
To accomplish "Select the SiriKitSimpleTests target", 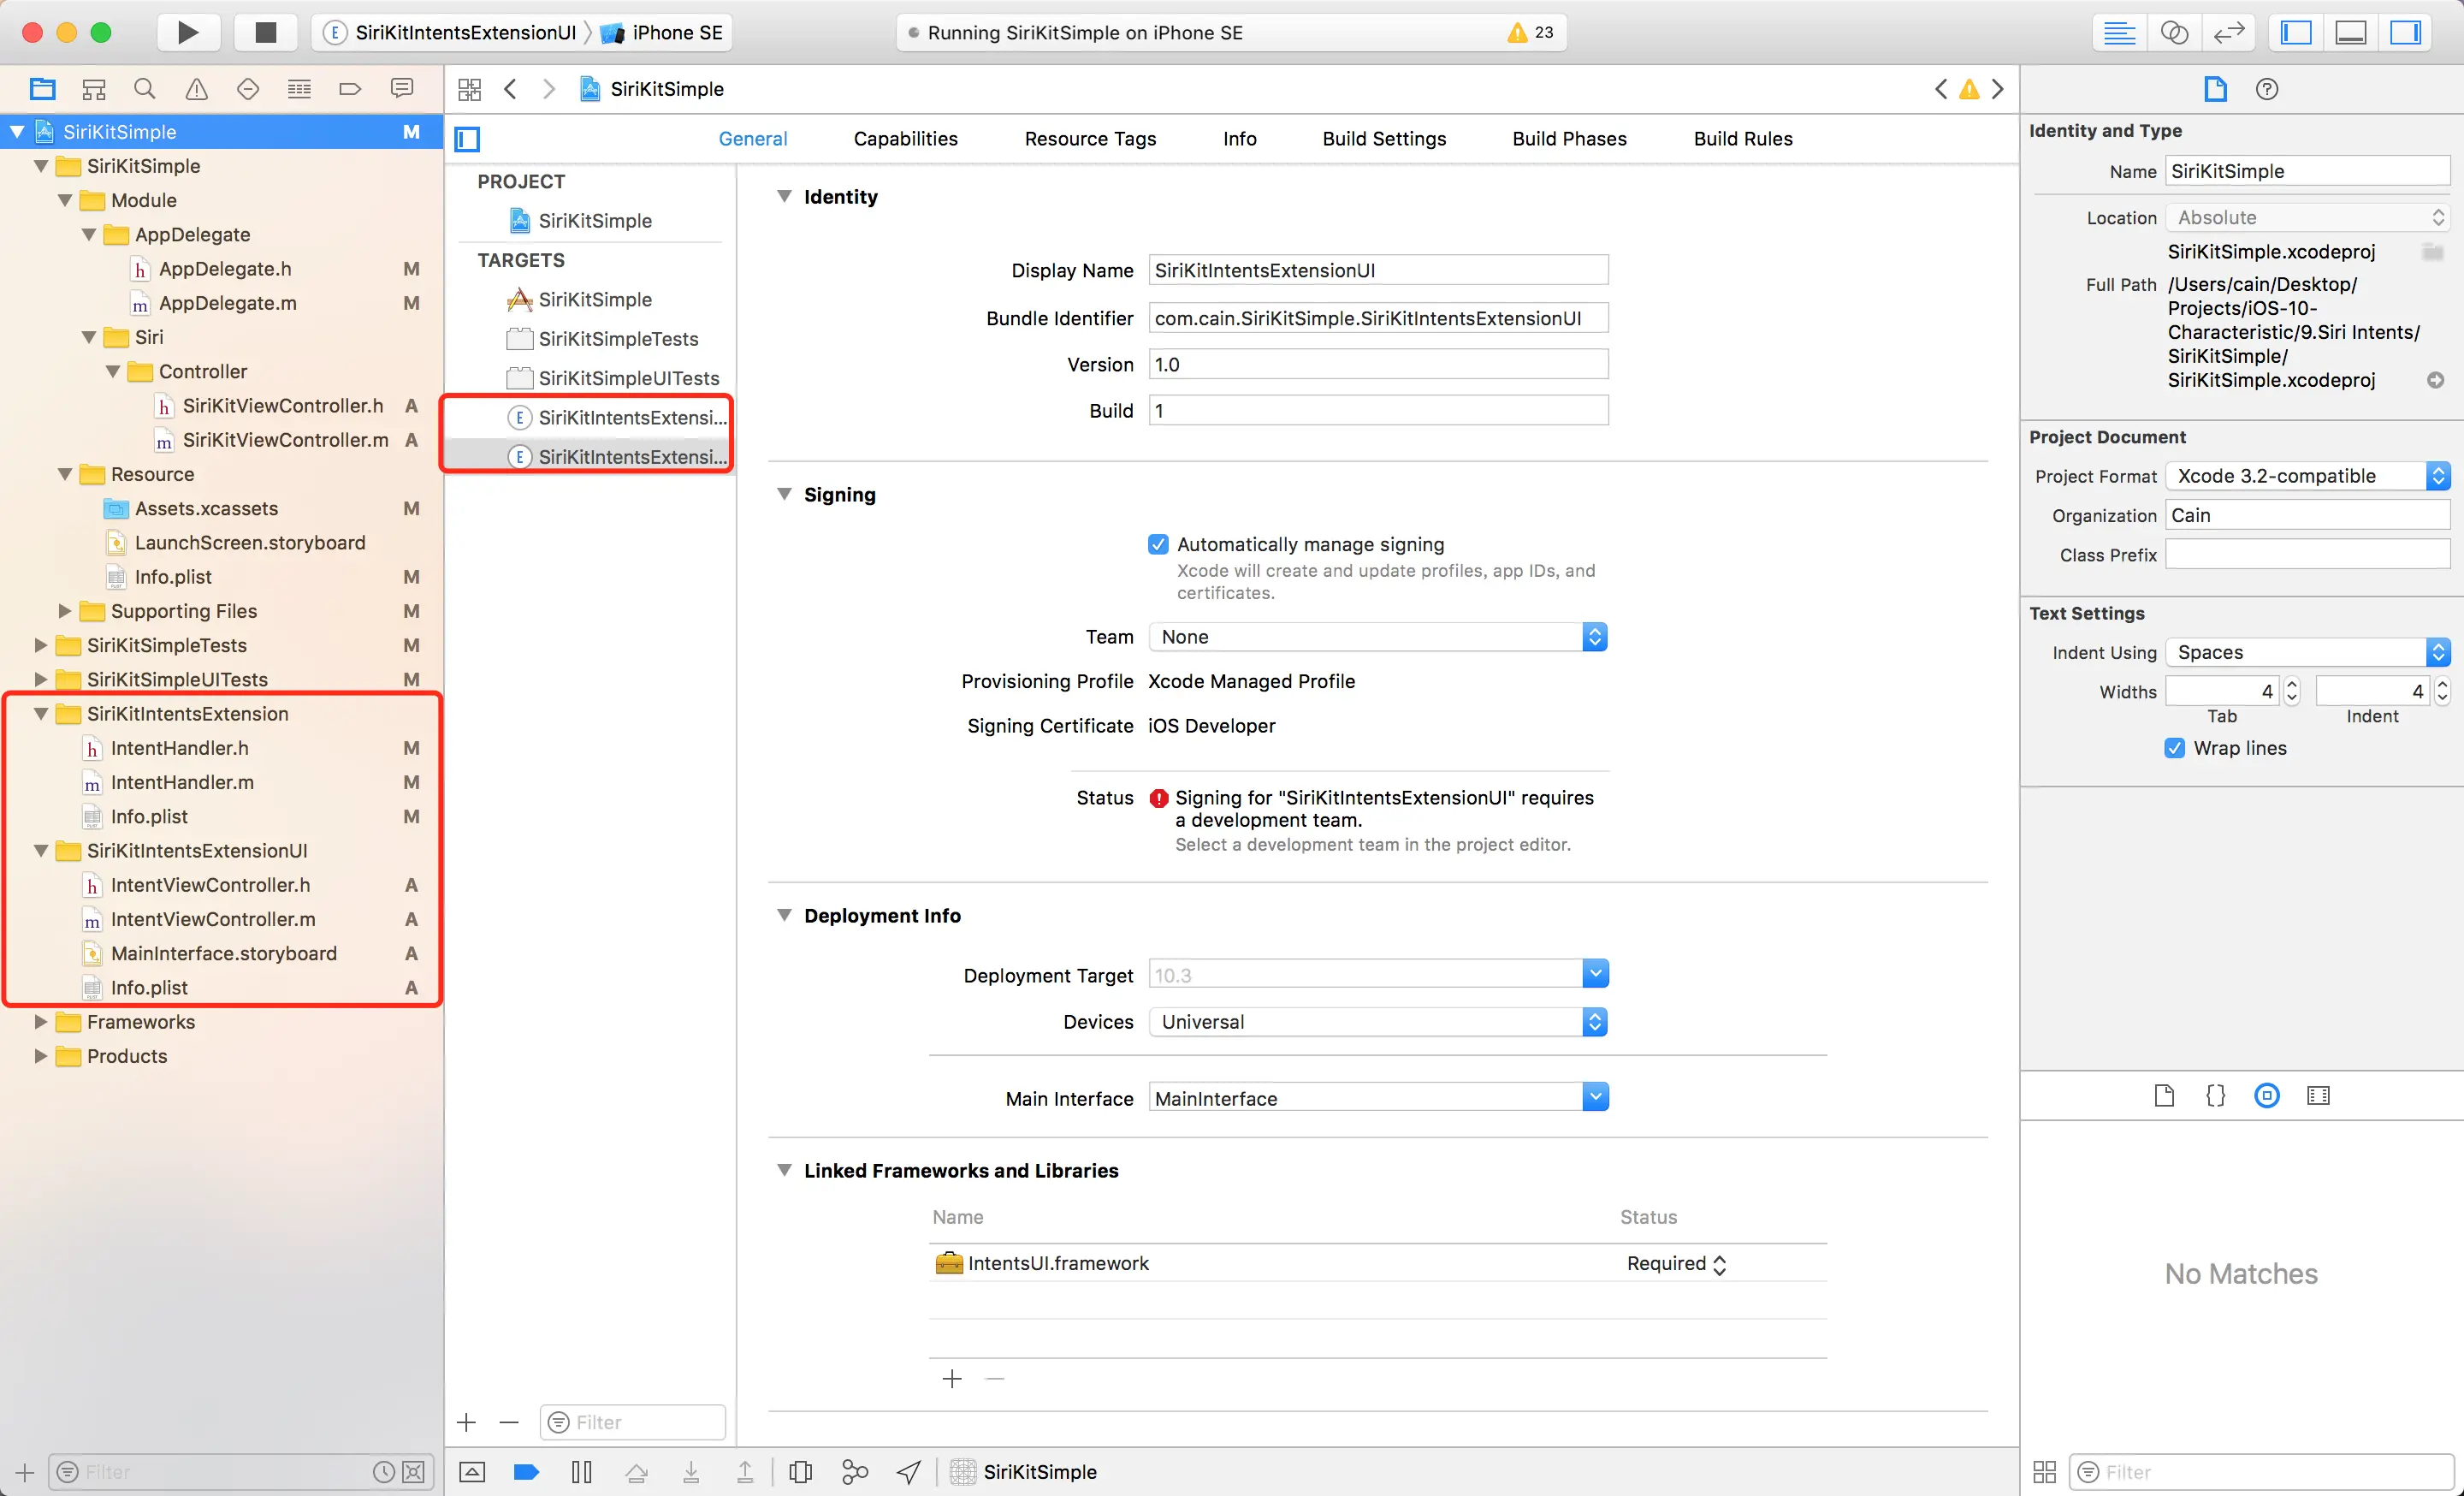I will point(618,339).
